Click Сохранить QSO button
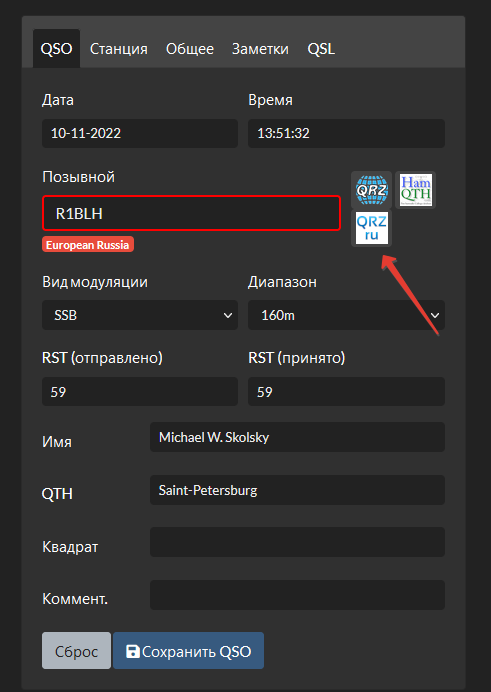The width and height of the screenshot is (491, 692). coord(188,651)
